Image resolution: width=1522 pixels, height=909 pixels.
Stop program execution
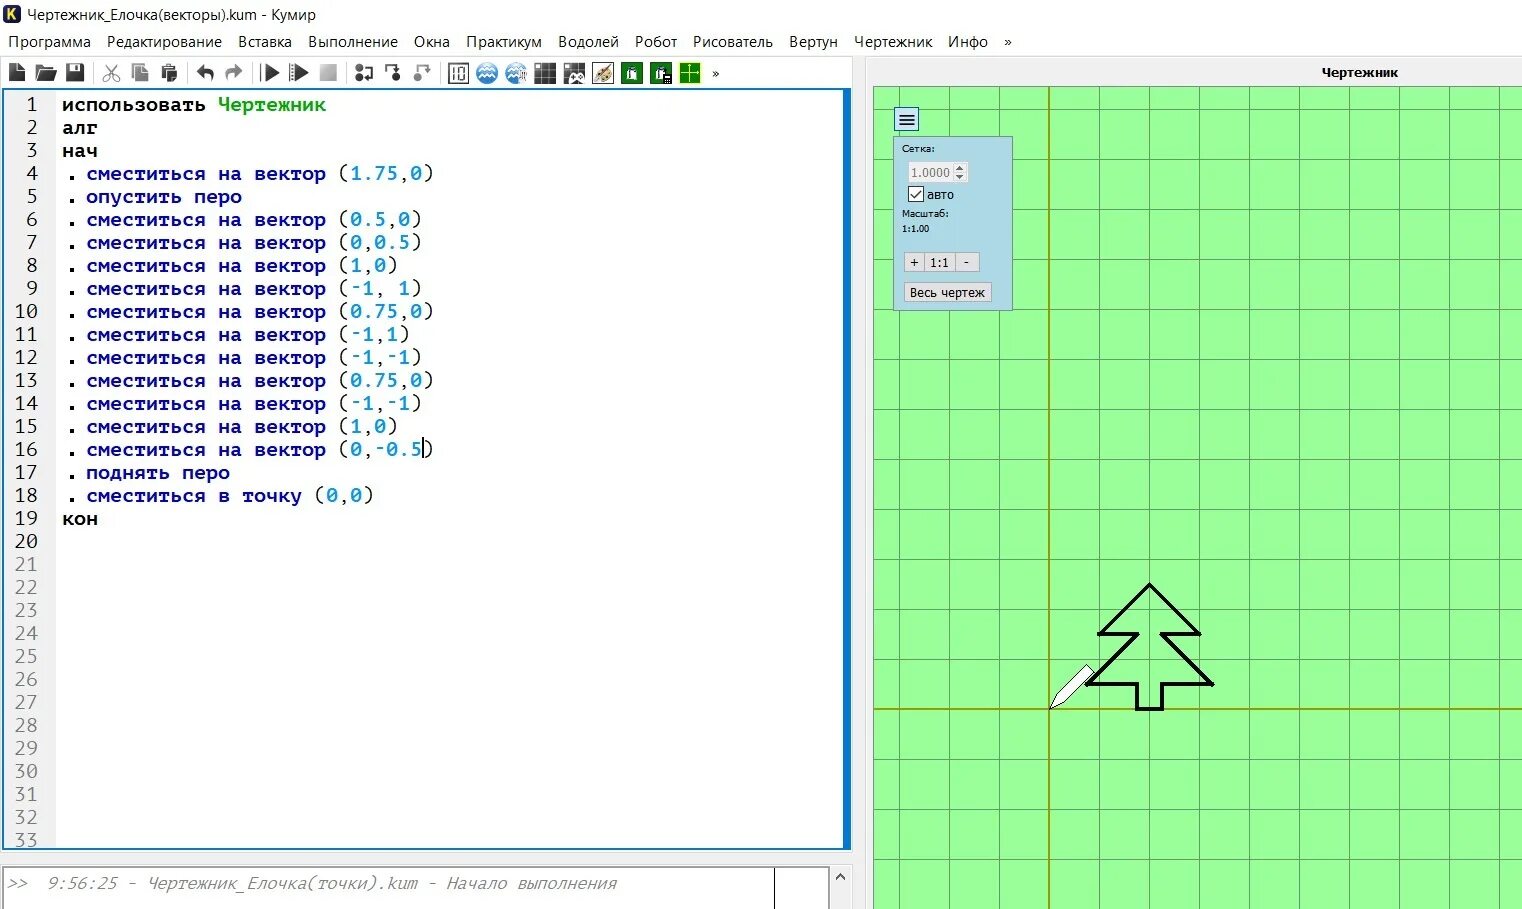(328, 73)
